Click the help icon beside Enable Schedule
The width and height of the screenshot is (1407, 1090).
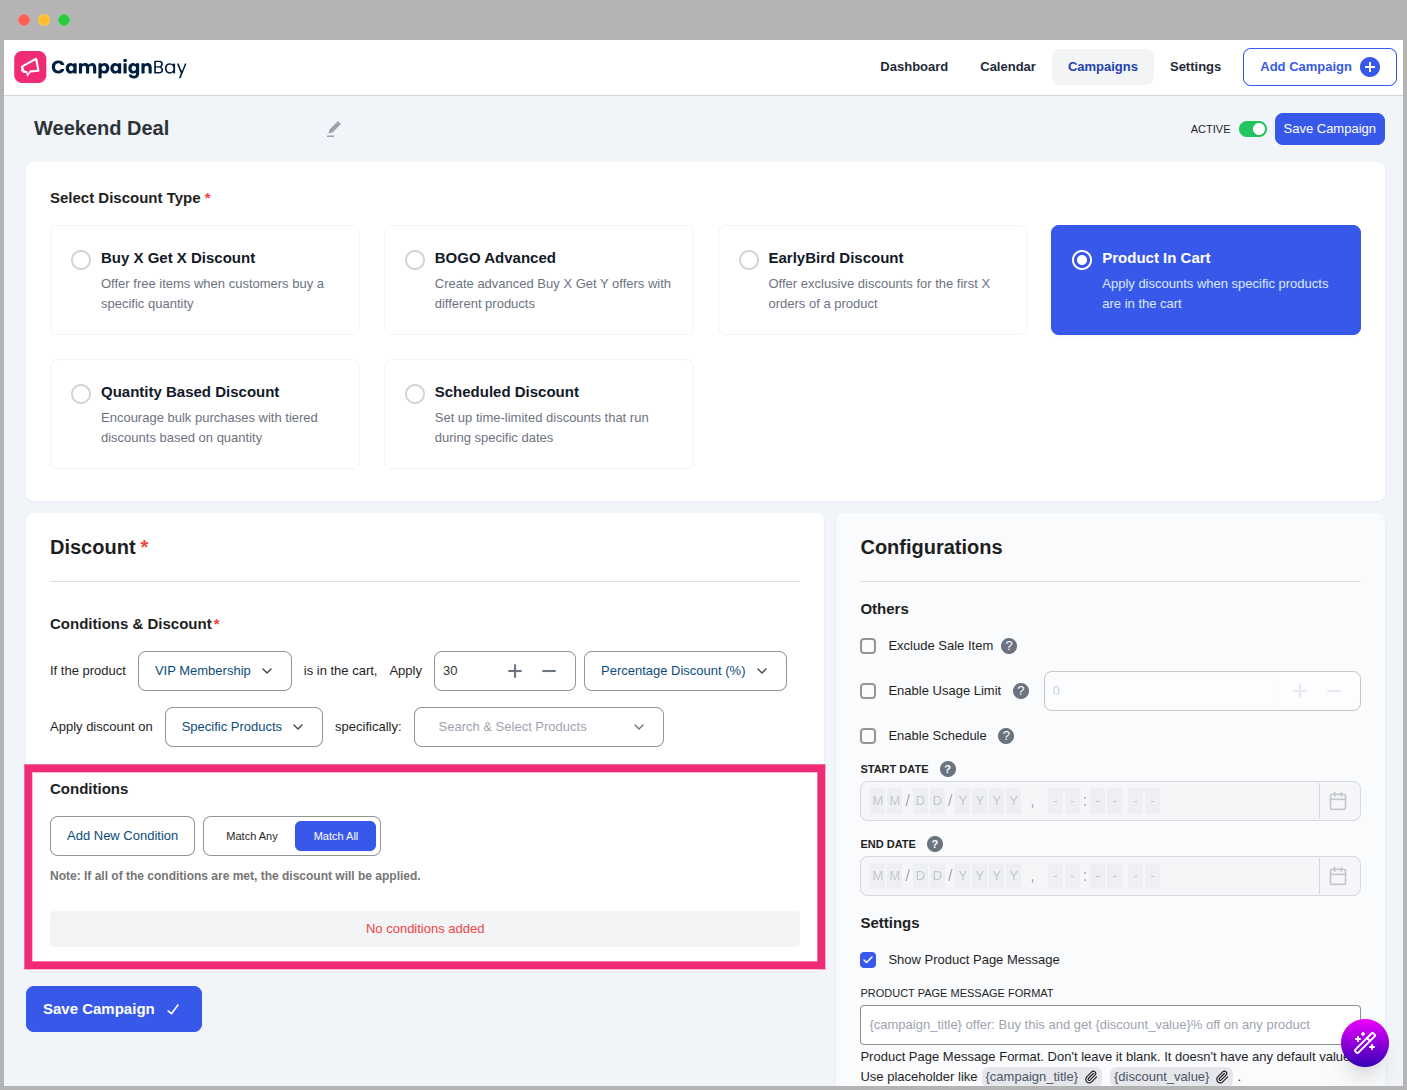1006,735
